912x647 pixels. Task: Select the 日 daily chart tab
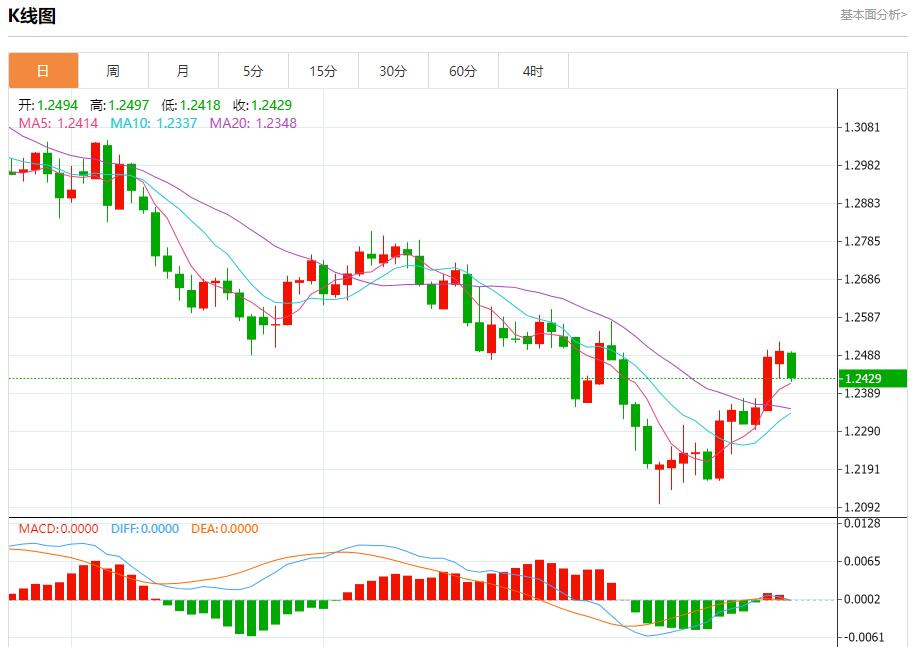coord(43,71)
